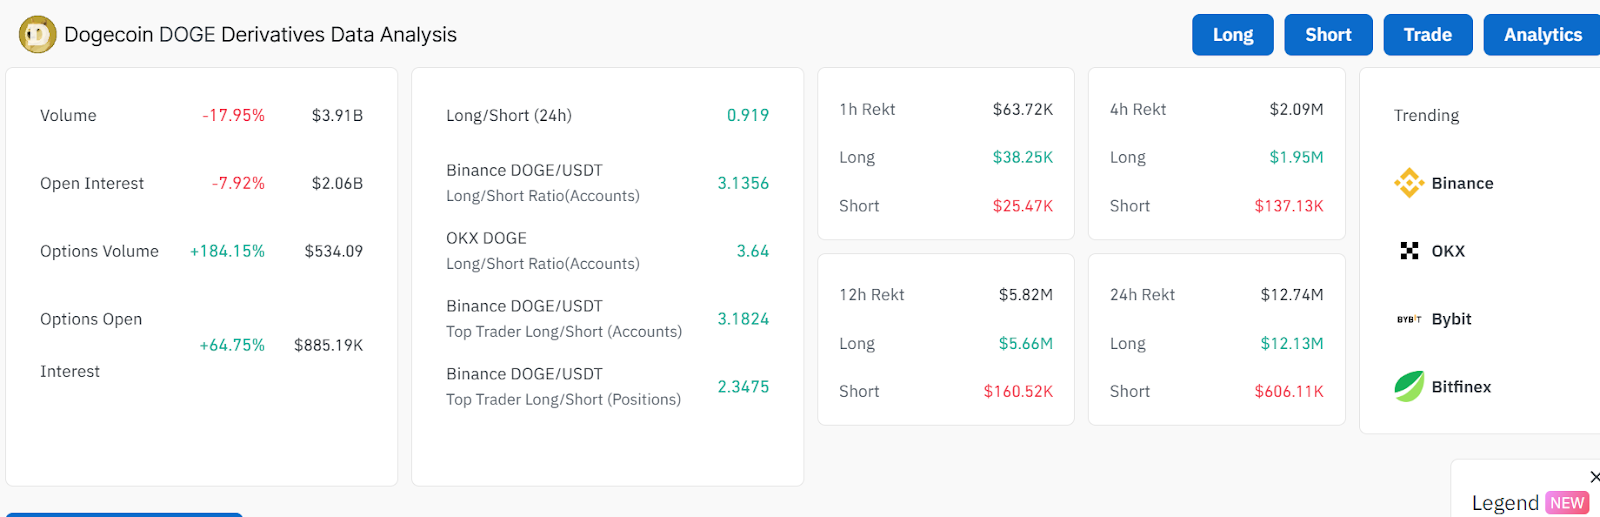Select the OKX DOGE Long/Short Ratio row
1600x517 pixels.
[x=607, y=251]
